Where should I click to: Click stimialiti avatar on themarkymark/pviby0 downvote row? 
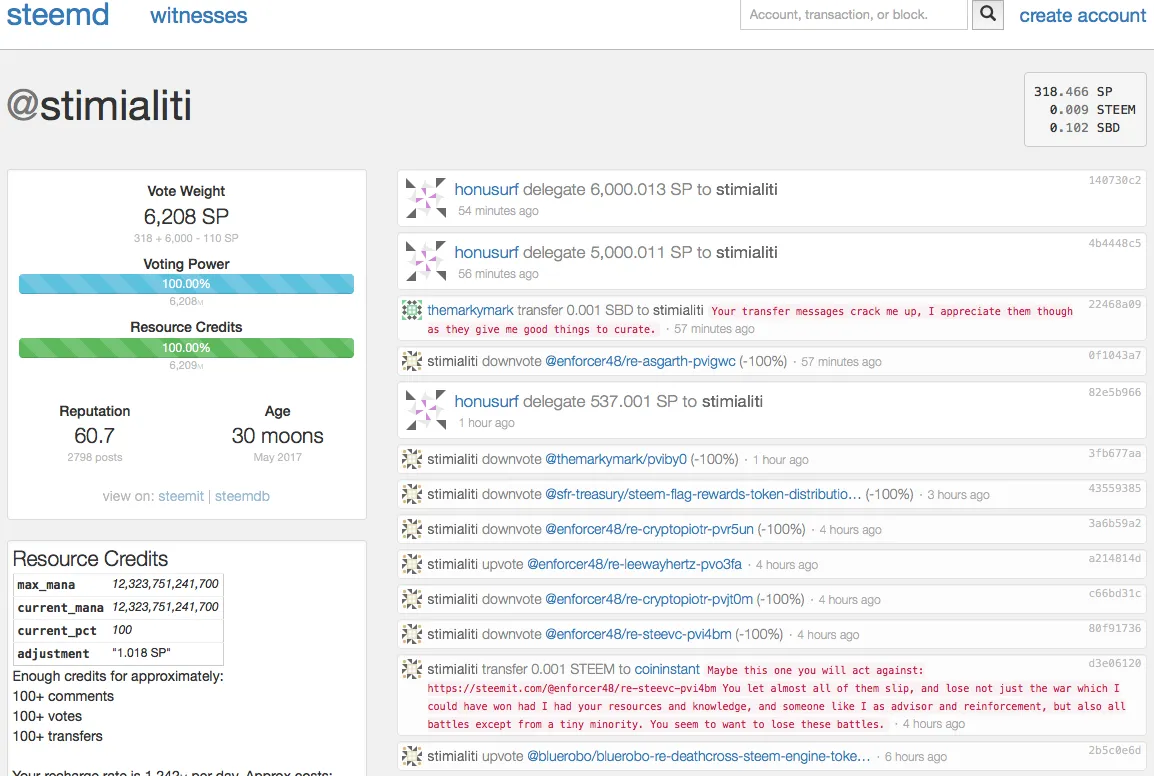(412, 459)
